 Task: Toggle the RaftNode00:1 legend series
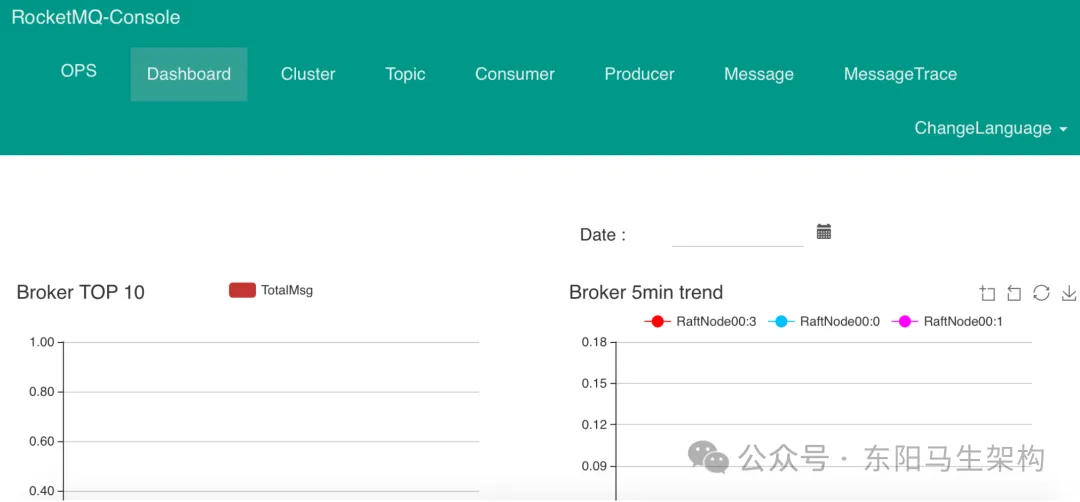pos(947,321)
